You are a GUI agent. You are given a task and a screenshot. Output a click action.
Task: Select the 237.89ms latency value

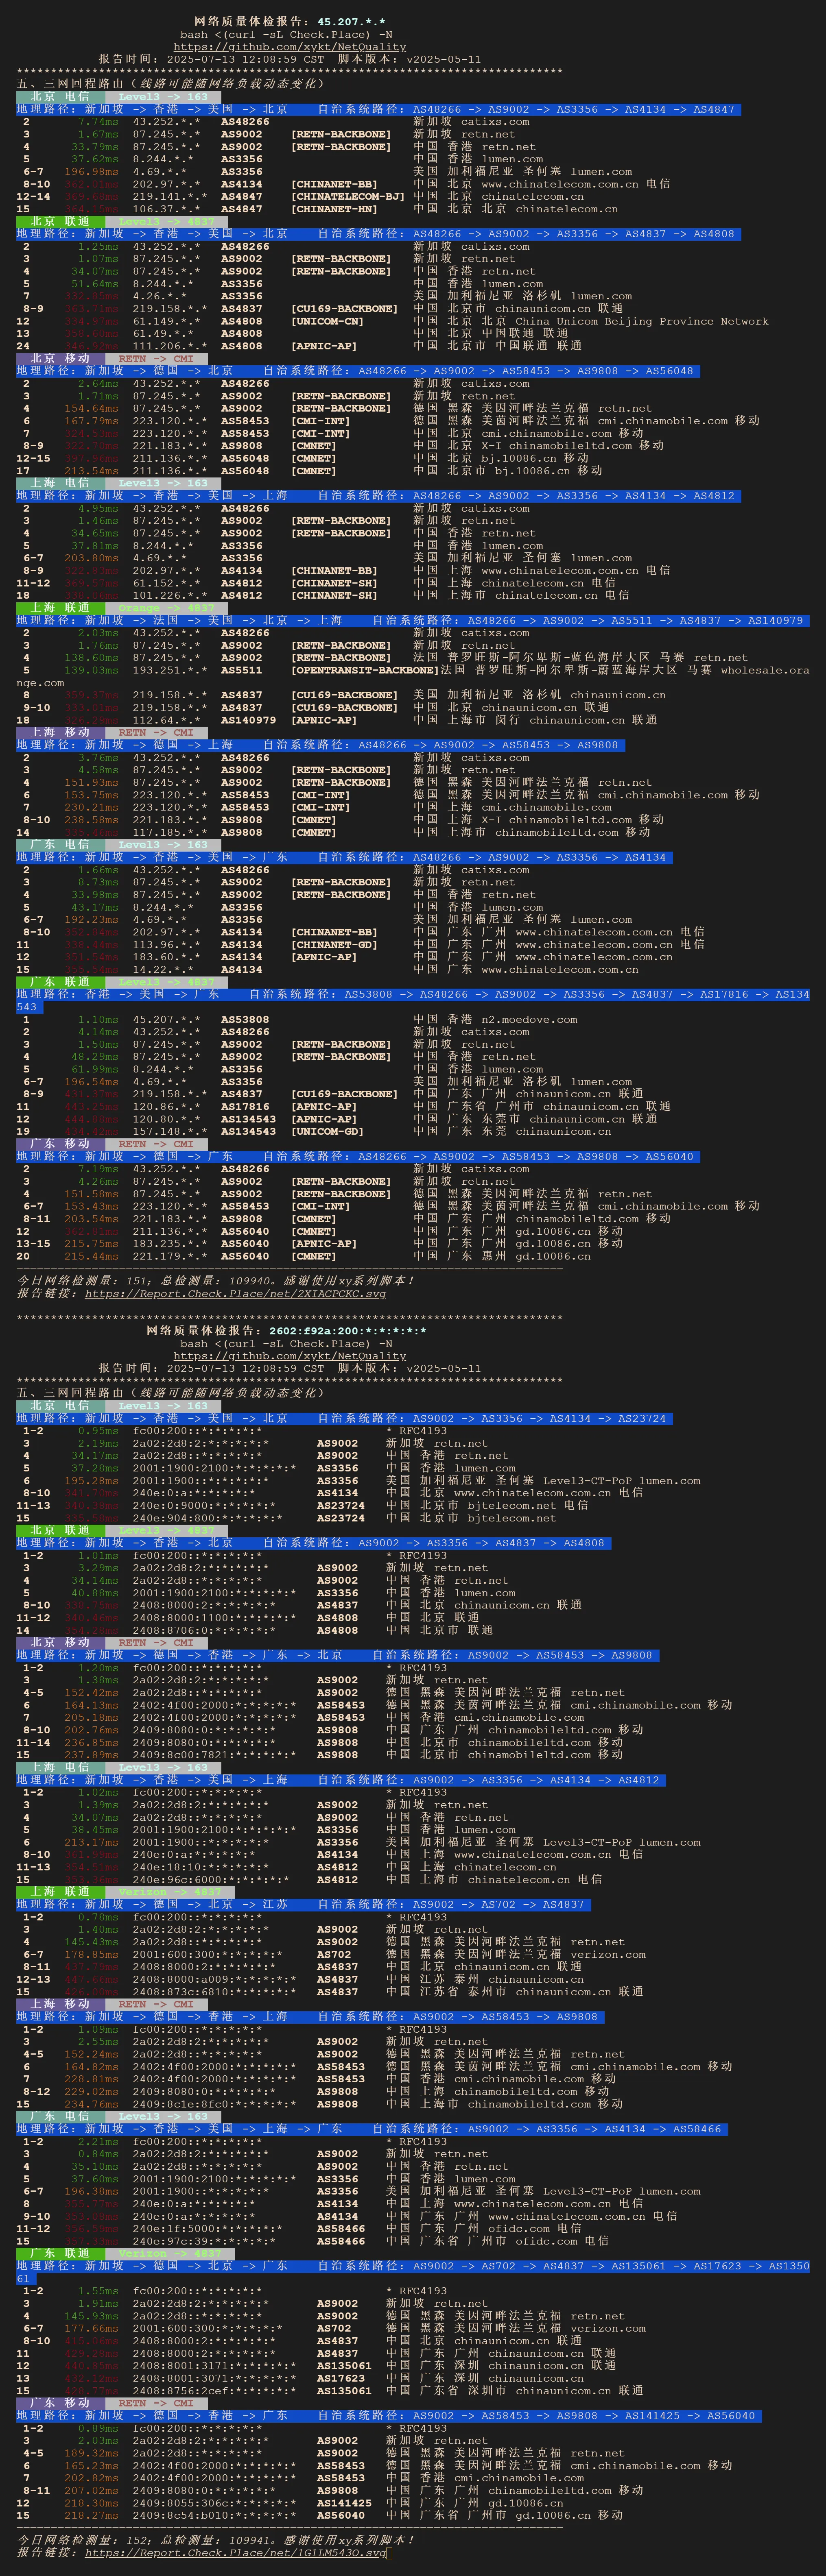[91, 1755]
